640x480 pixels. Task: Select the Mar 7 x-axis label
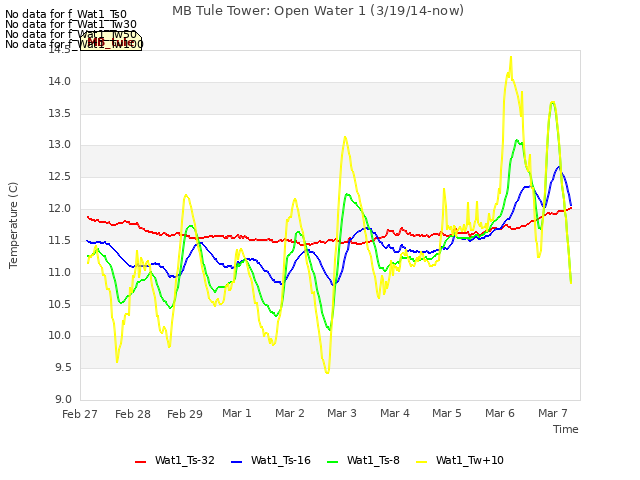pos(553,413)
